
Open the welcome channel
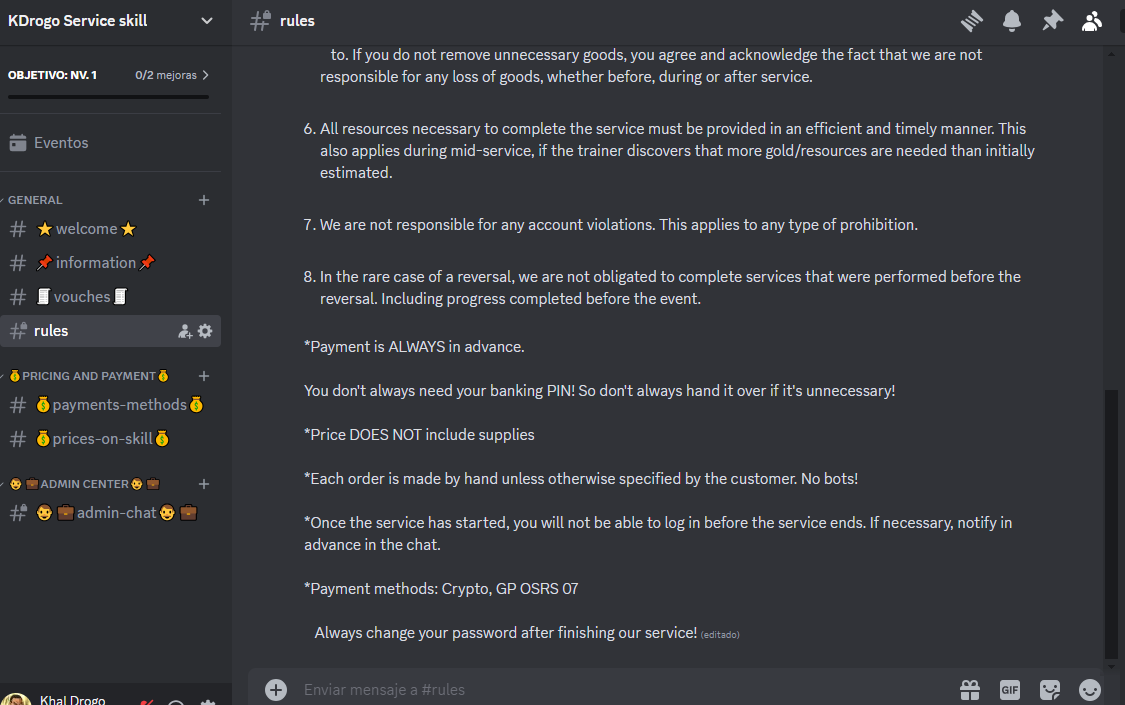(86, 229)
